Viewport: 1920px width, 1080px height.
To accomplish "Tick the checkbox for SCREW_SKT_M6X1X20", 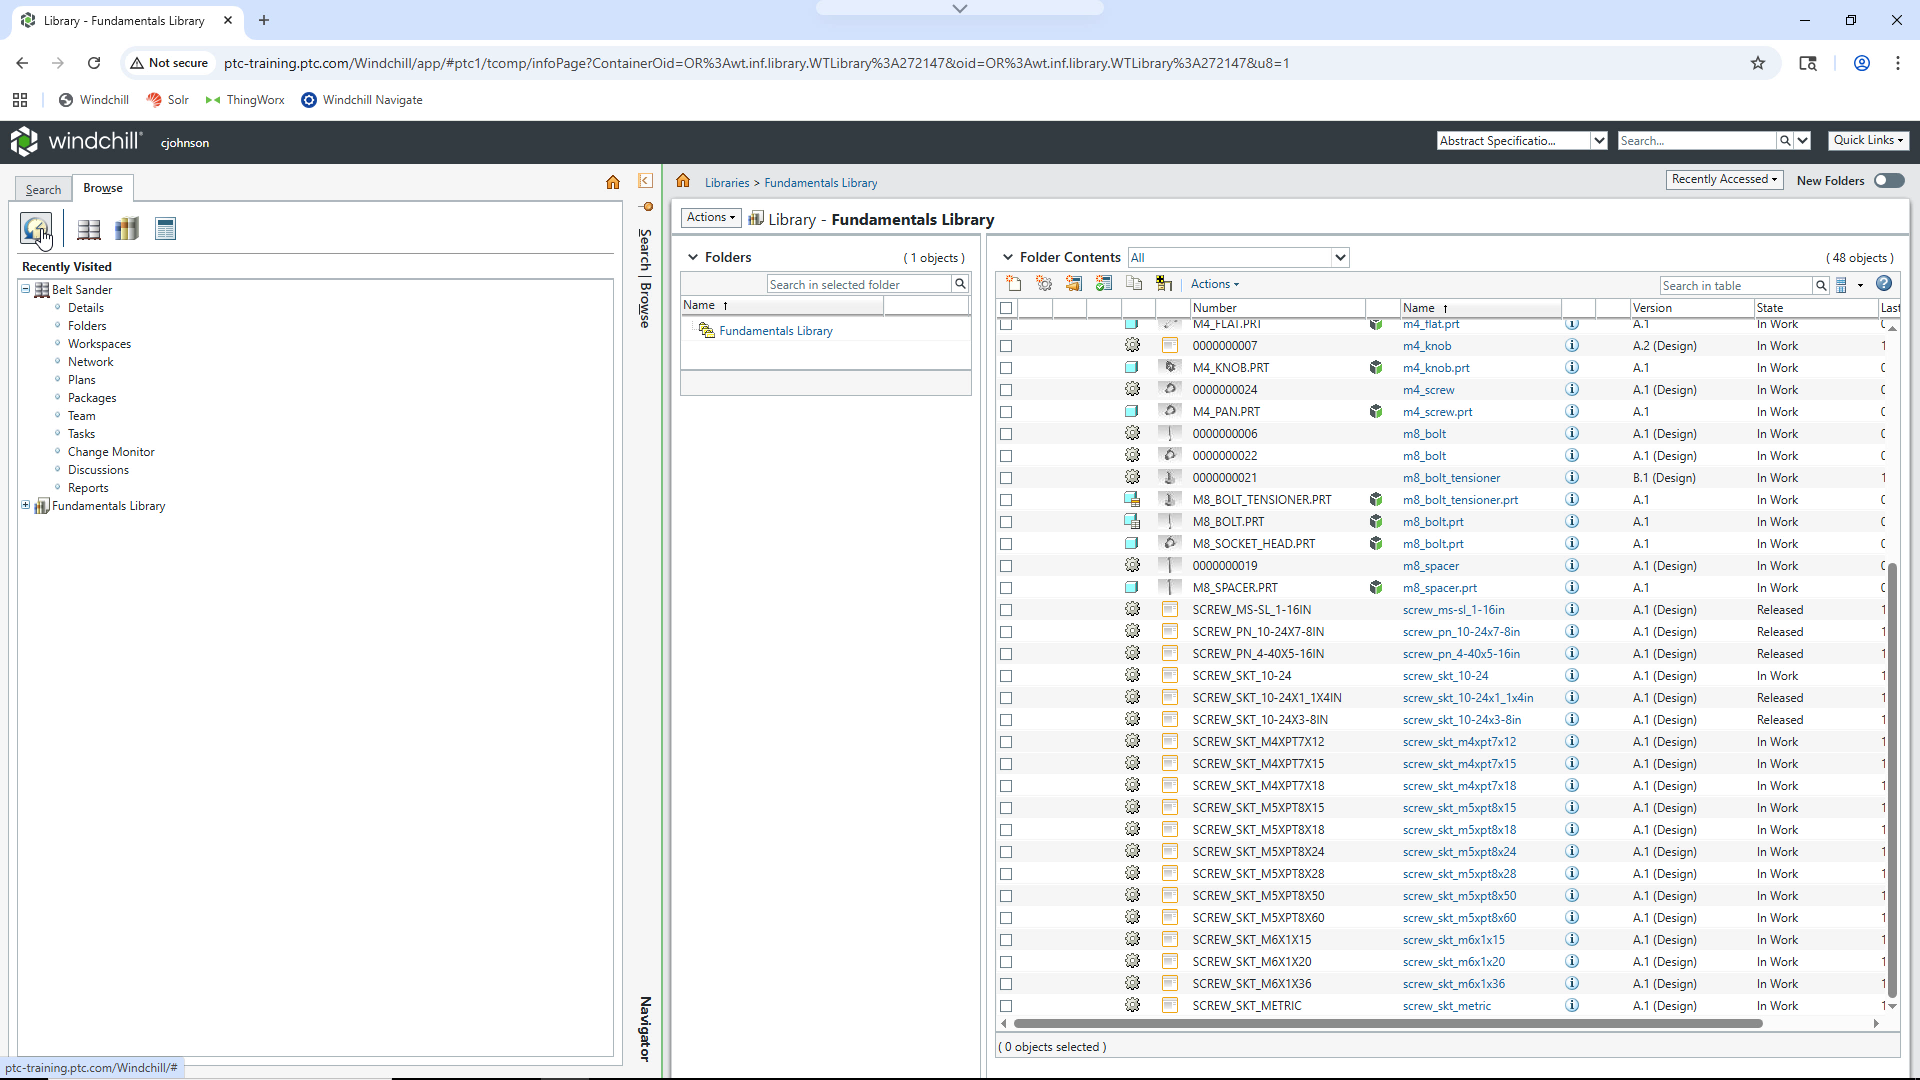I will [1006, 962].
